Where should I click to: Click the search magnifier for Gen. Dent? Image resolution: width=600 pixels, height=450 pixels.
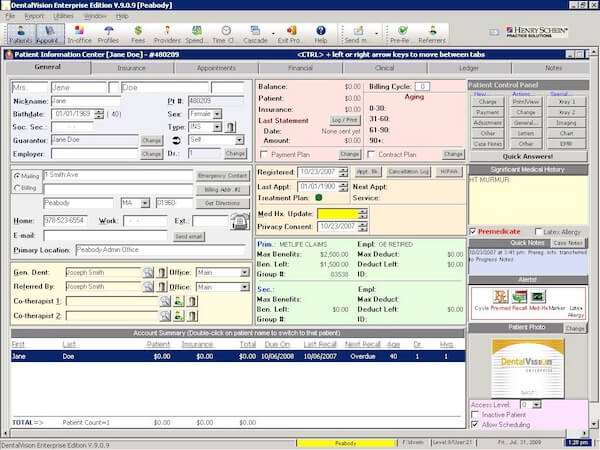(x=148, y=272)
